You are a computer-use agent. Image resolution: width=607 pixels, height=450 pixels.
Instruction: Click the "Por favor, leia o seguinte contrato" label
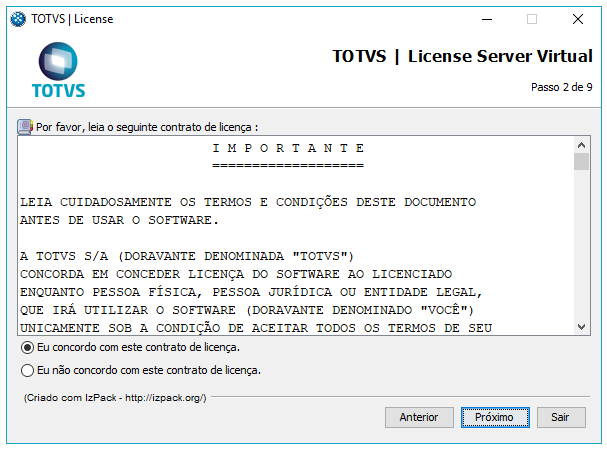pyautogui.click(x=146, y=127)
